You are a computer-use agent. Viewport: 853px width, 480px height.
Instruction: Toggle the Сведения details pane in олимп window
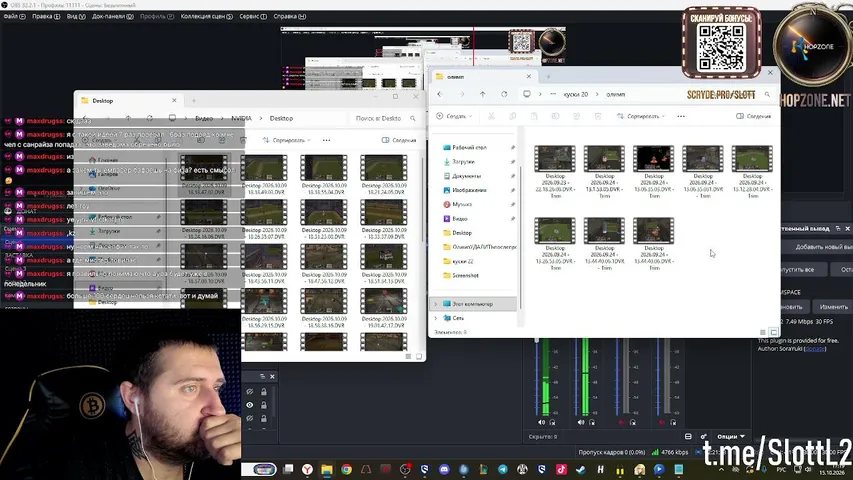point(753,116)
